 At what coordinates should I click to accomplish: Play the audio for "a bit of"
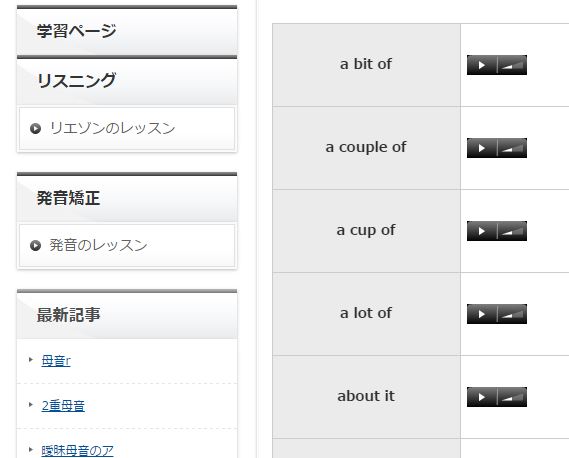482,65
